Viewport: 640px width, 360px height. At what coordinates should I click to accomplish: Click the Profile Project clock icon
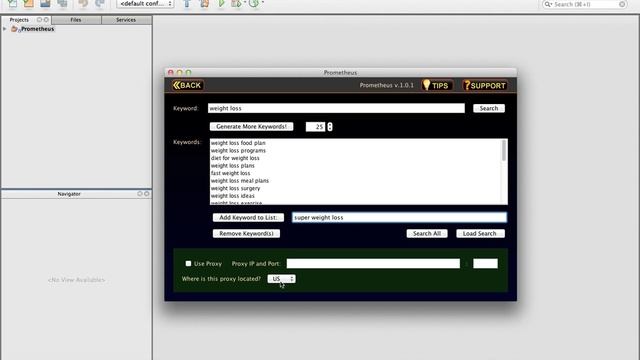click(254, 4)
